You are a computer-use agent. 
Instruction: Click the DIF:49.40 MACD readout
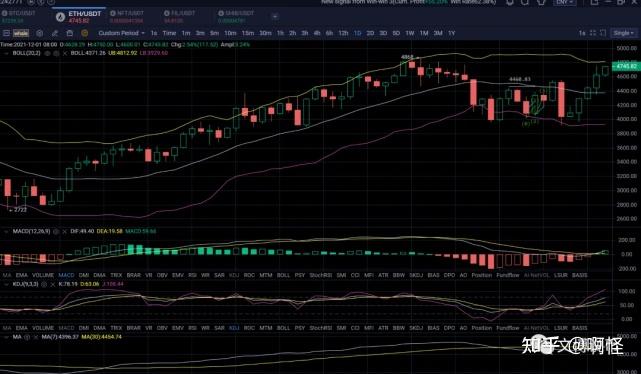coord(82,232)
